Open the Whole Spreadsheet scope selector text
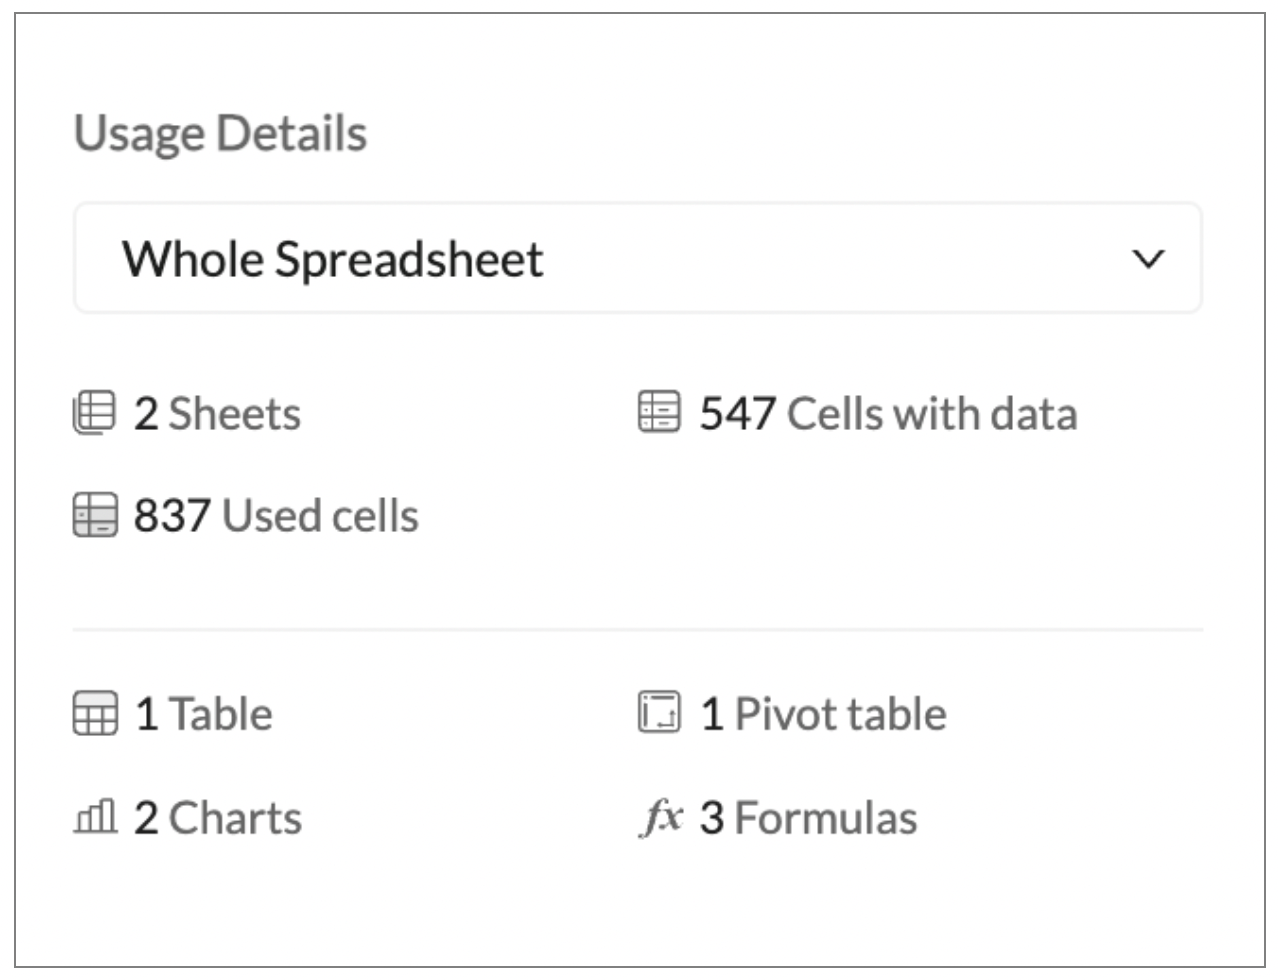Screen dimensions: 1278x980 coord(333,259)
